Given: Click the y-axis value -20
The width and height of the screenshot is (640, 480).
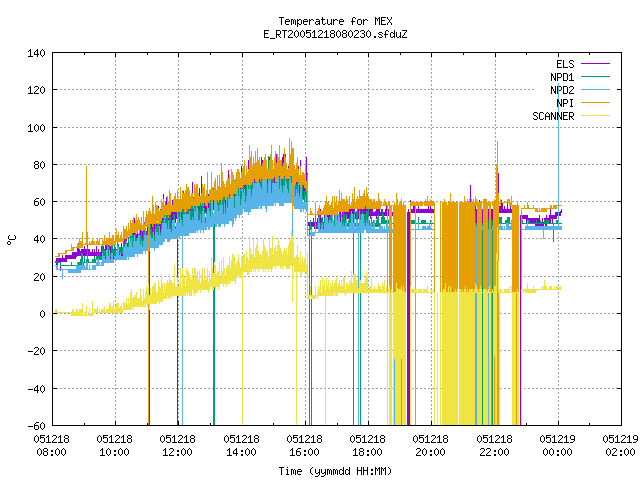Looking at the screenshot, I should [36, 351].
